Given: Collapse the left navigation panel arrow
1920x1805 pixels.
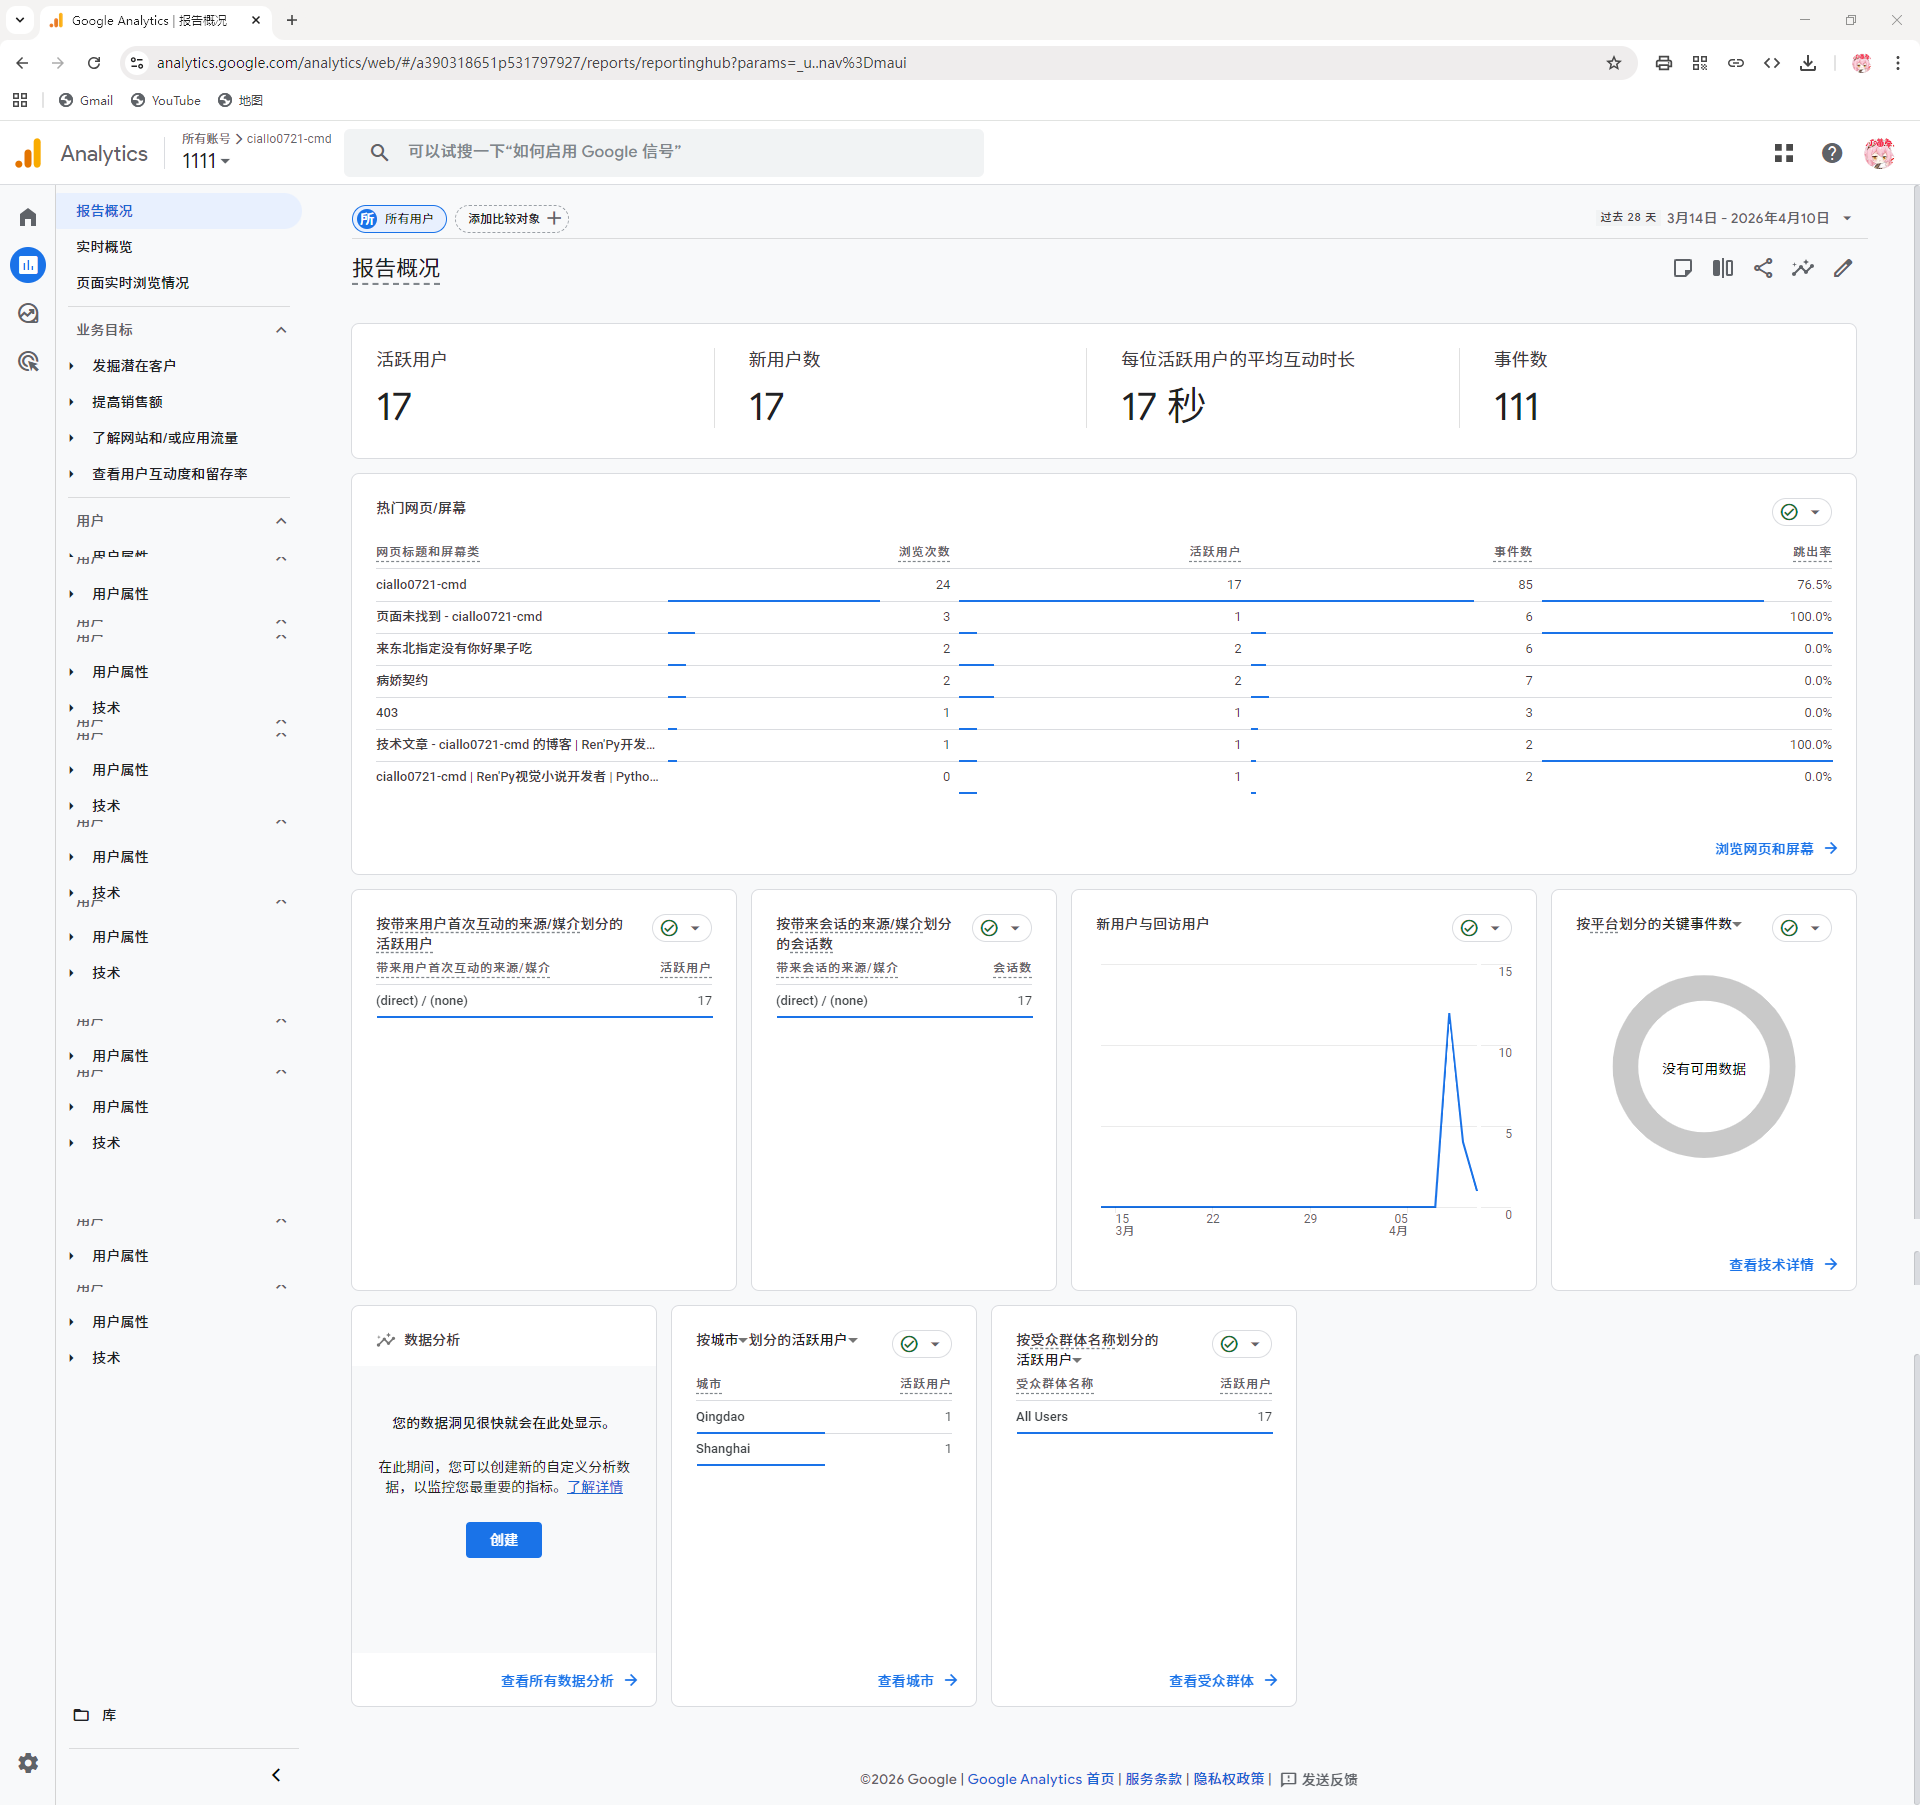Looking at the screenshot, I should (276, 1775).
